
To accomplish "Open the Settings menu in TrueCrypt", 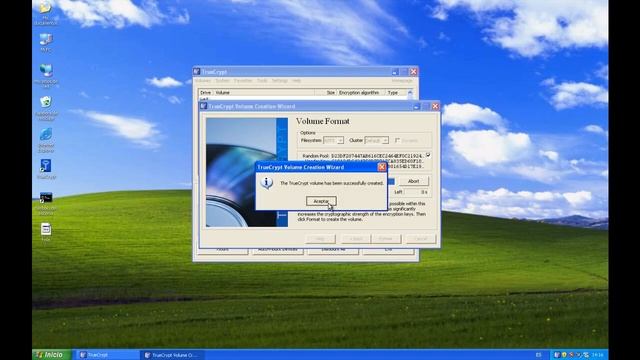I will click(x=280, y=81).
